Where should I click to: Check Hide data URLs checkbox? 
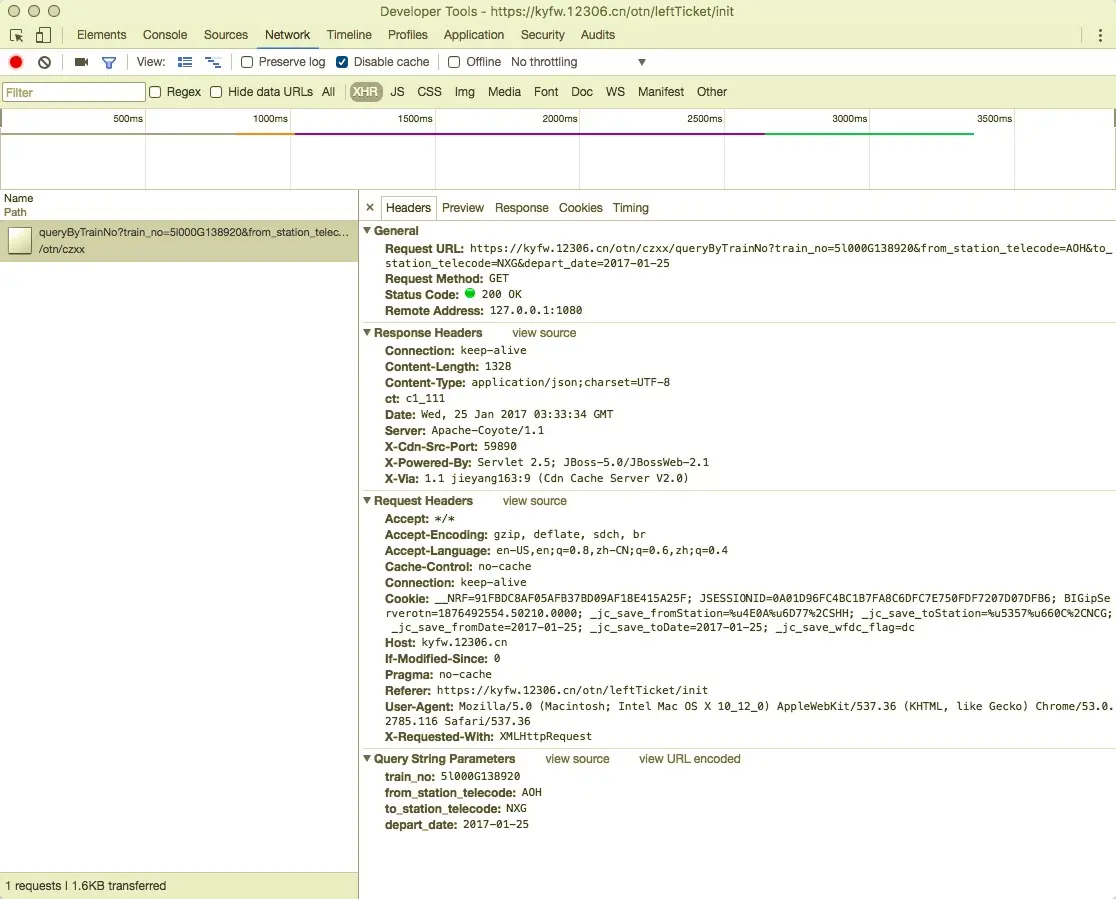pos(216,92)
